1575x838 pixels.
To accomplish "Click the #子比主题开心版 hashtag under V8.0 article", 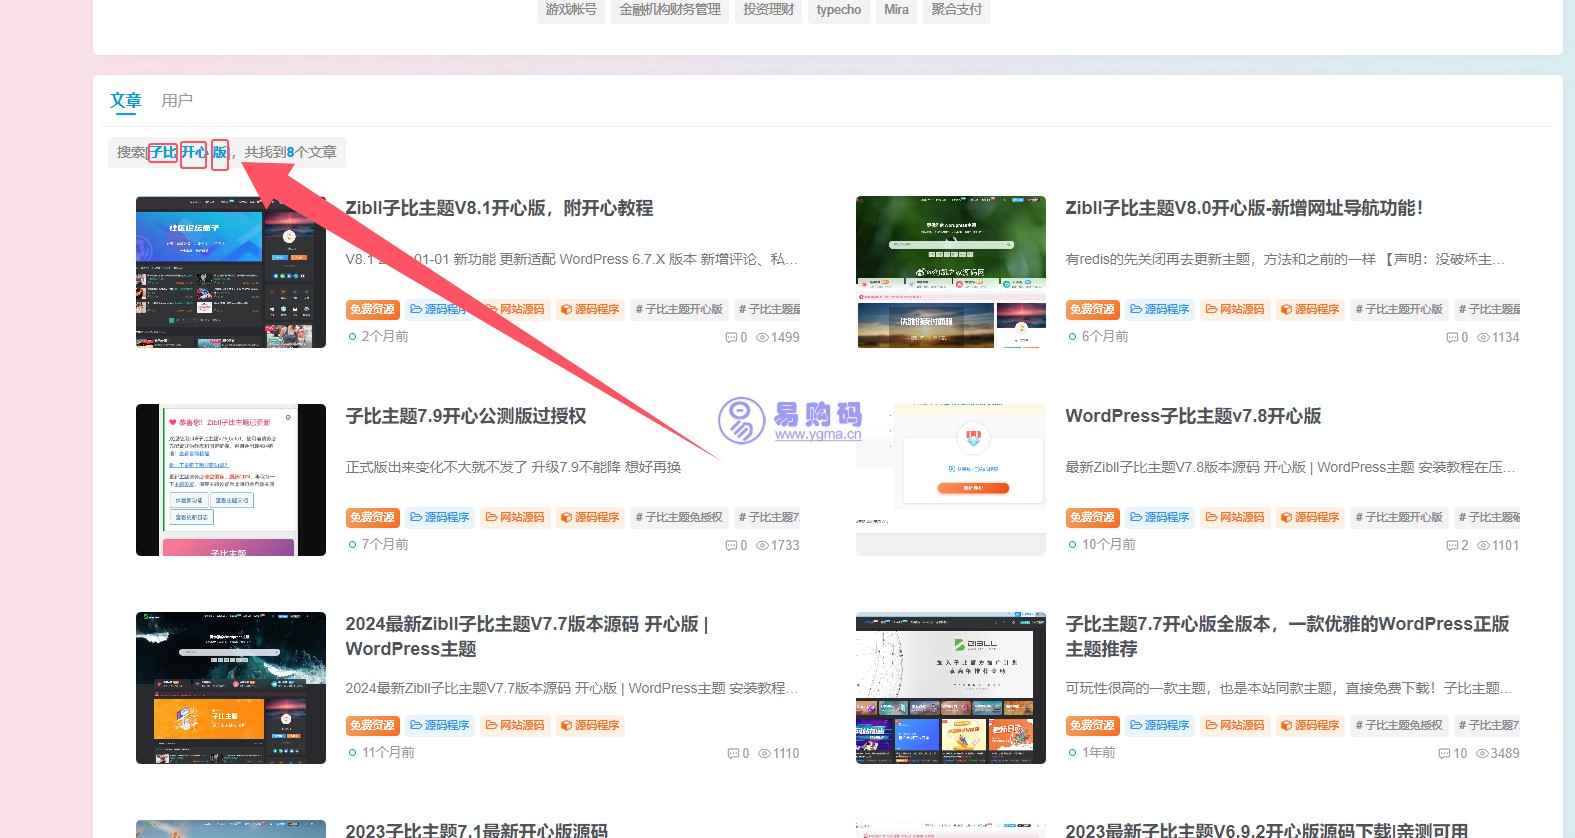I will coord(1399,310).
